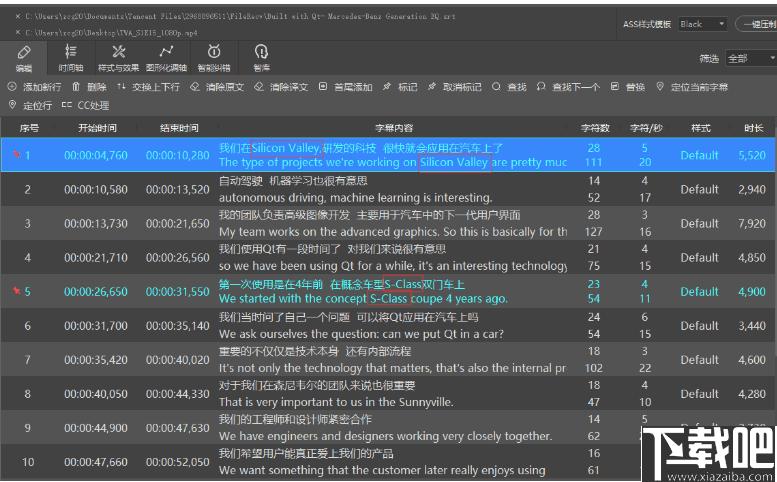Select start time 00:00:44,900
Image resolution: width=777 pixels, height=482 pixels.
point(96,428)
